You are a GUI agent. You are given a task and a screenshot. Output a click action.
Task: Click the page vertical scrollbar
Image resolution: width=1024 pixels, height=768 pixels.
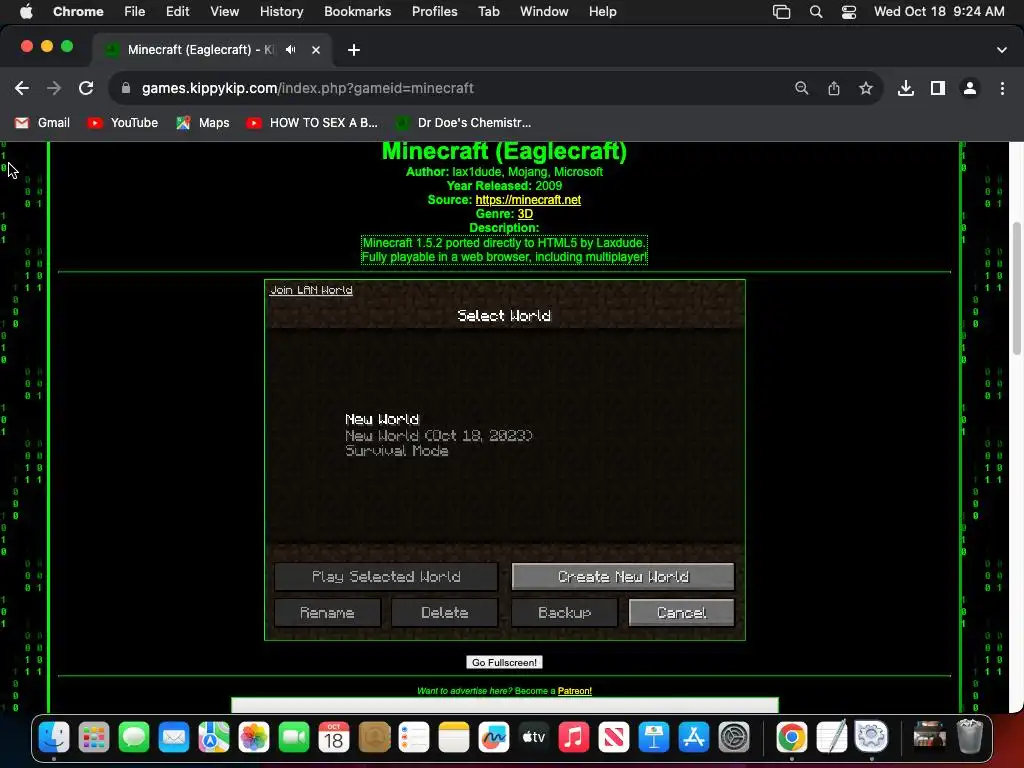pyautogui.click(x=1016, y=289)
